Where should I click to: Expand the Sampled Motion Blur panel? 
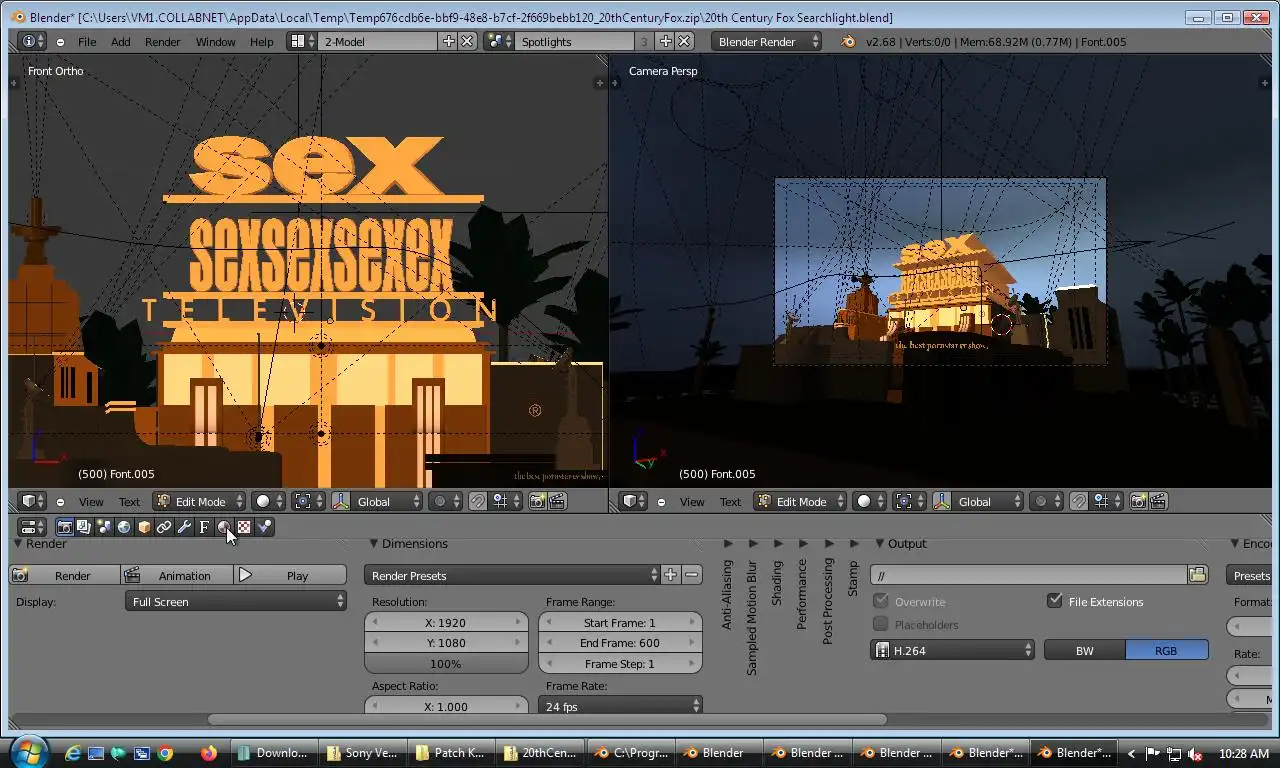coord(753,543)
